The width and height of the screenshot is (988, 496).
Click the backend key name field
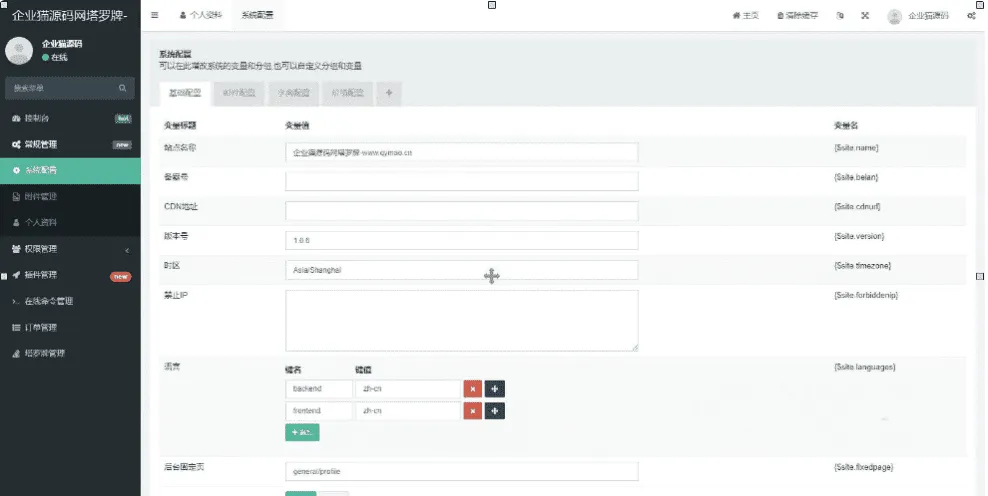tap(319, 389)
